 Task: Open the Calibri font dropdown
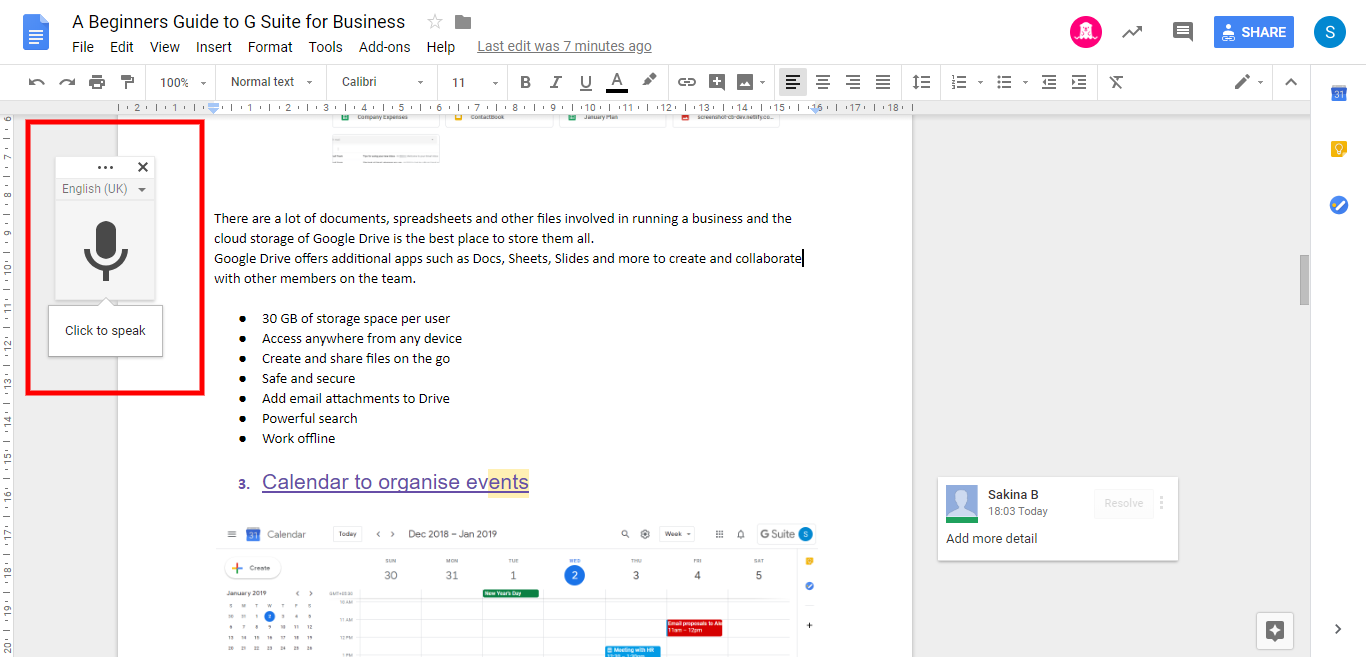click(x=382, y=82)
